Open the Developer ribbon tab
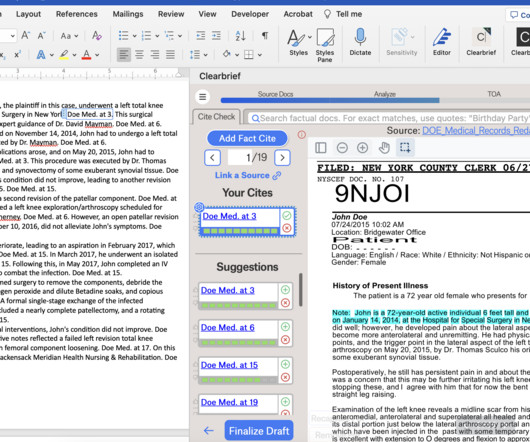 (x=250, y=14)
